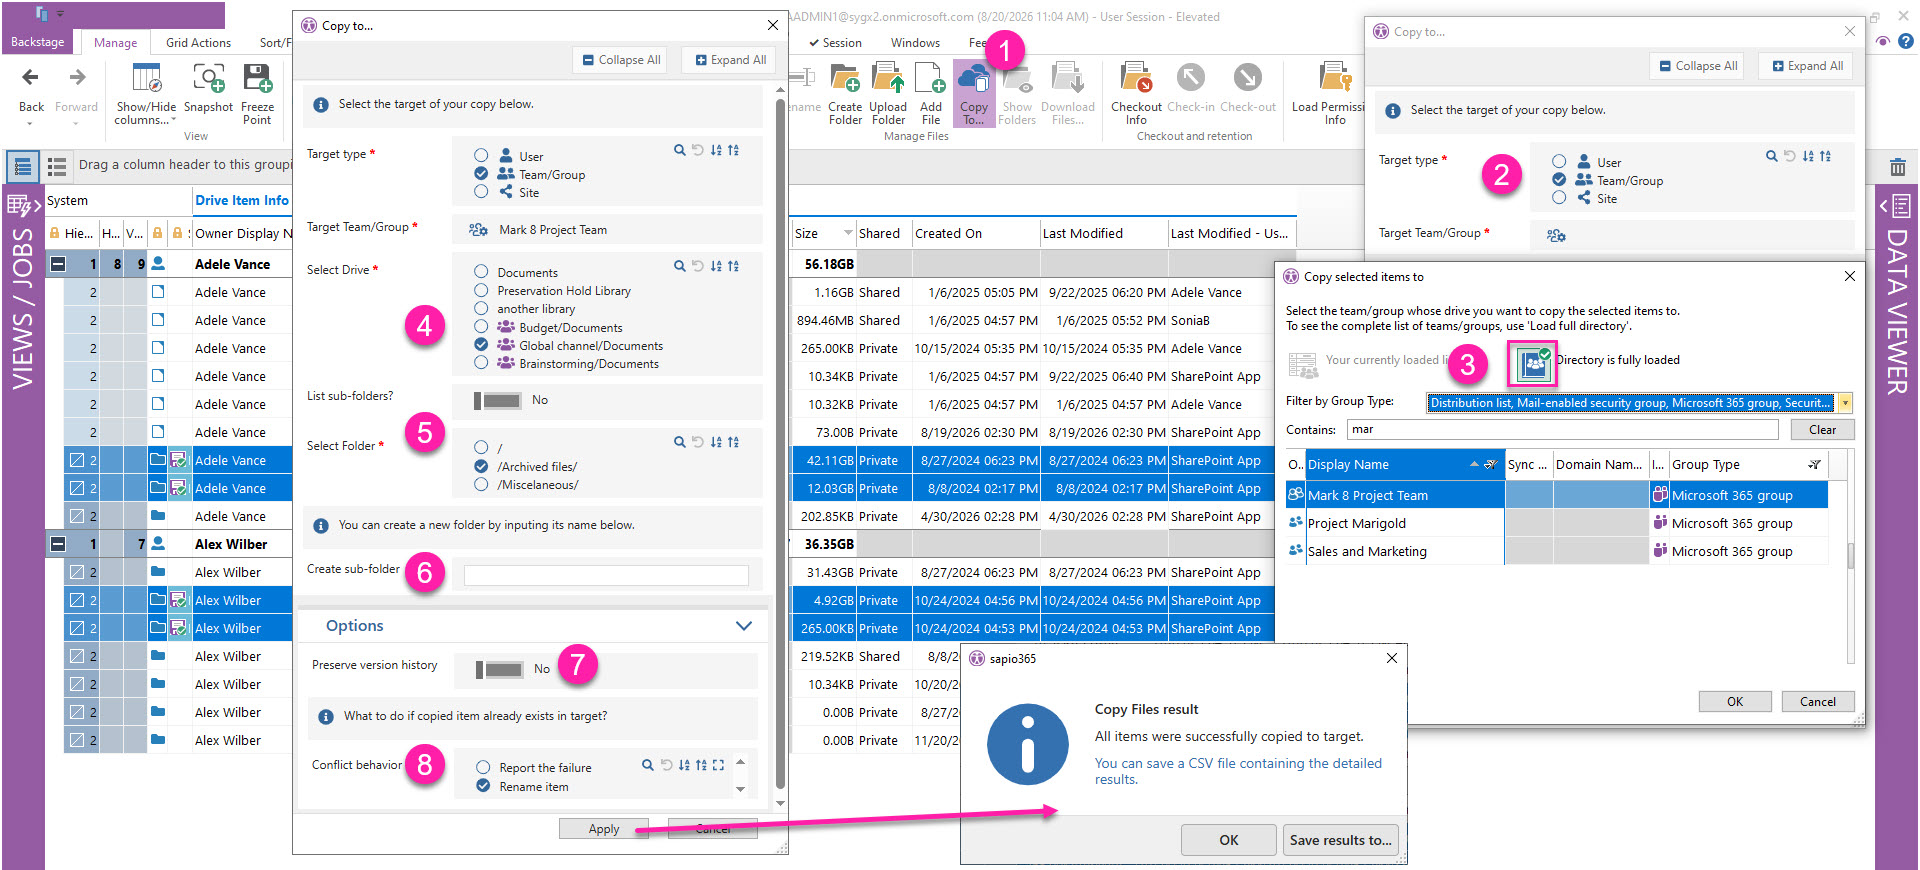Open the Windows ribbon tab
Screen dimensions: 1920x870
pyautogui.click(x=915, y=43)
